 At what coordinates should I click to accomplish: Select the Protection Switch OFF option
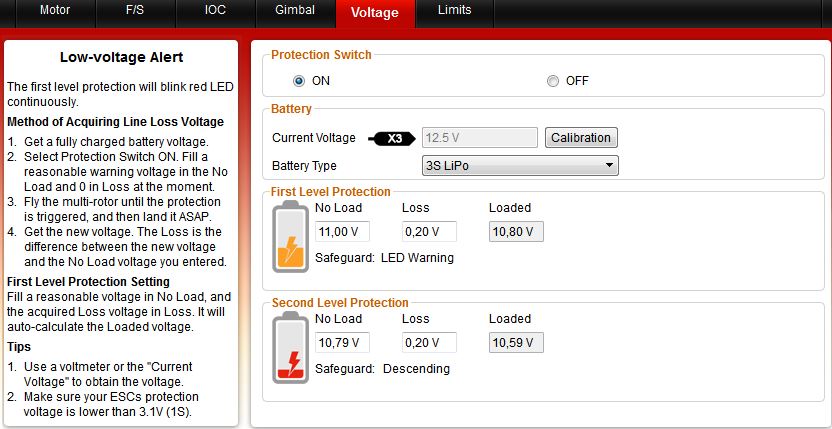coord(553,81)
